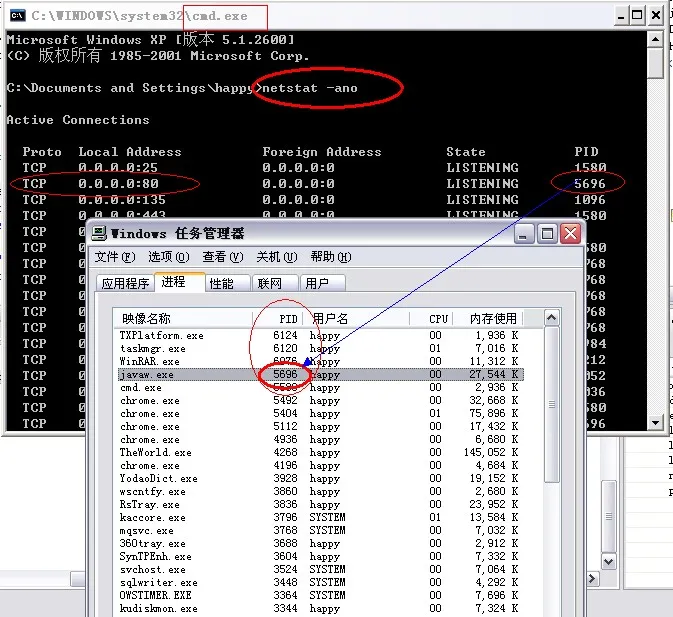Viewport: 673px width, 617px height.
Task: Select the TXPlatform.exe process row
Action: [321, 336]
